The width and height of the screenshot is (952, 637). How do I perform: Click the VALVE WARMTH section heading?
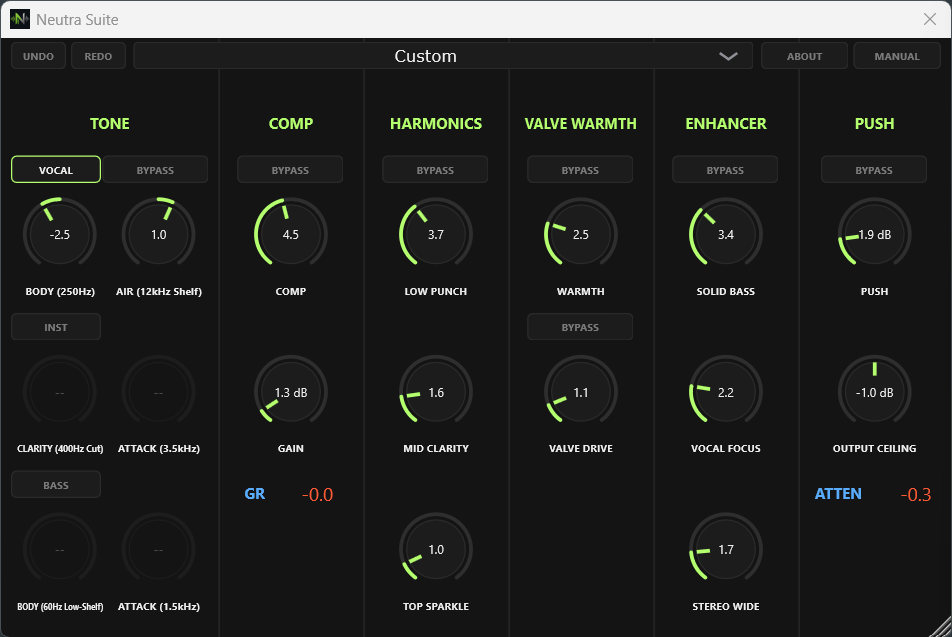click(x=580, y=123)
